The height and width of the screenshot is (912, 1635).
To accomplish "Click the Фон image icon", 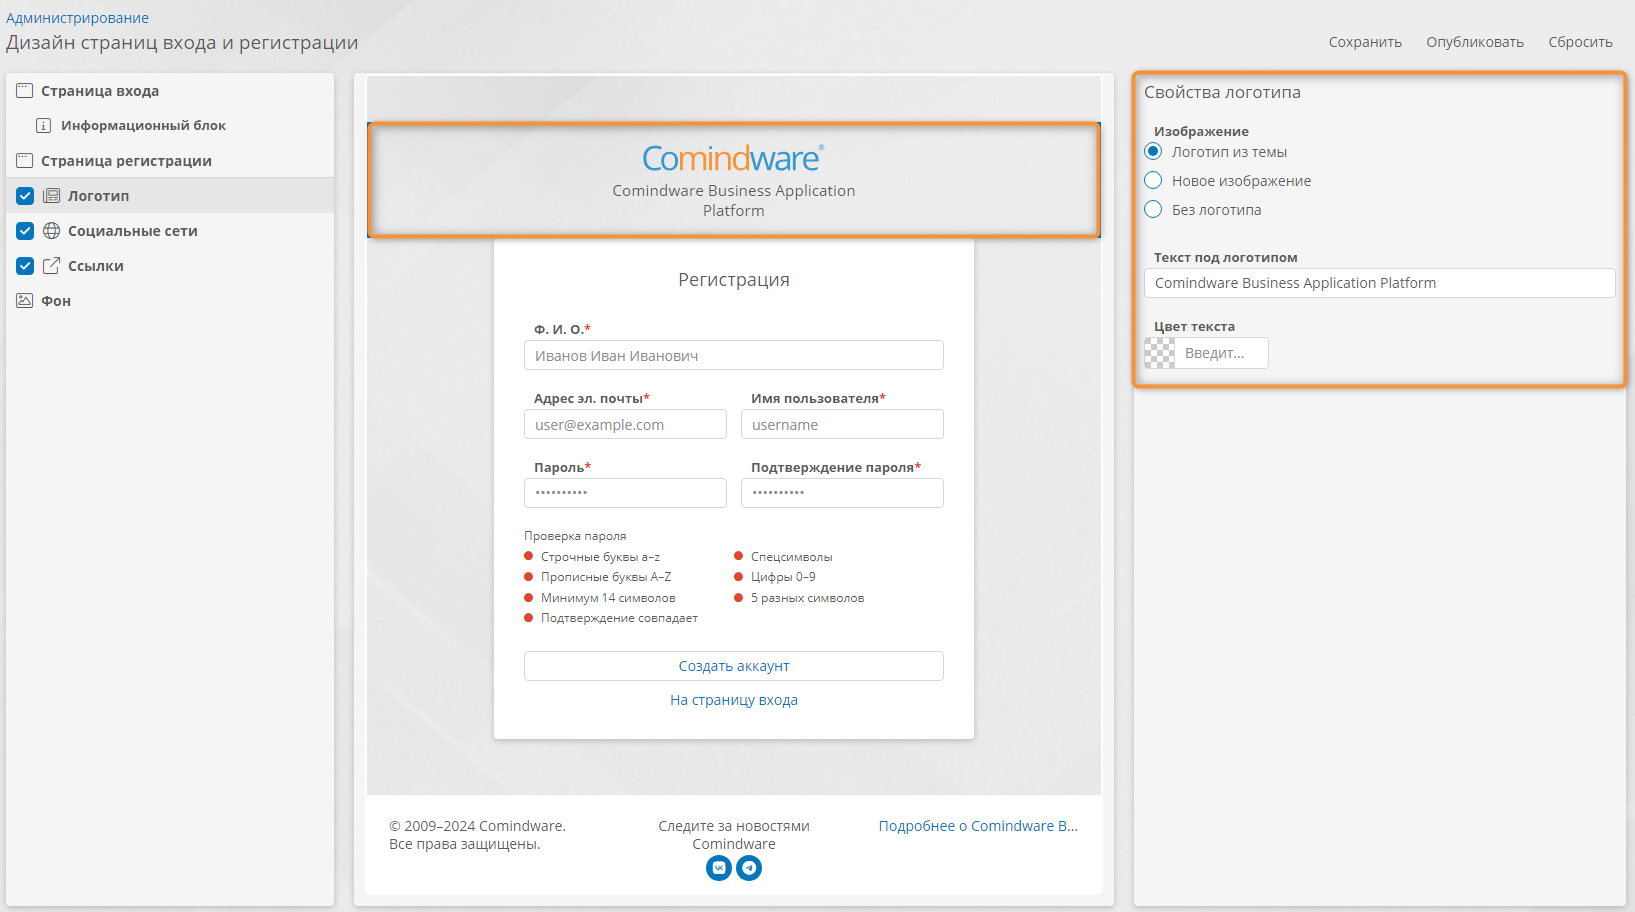I will 25,300.
